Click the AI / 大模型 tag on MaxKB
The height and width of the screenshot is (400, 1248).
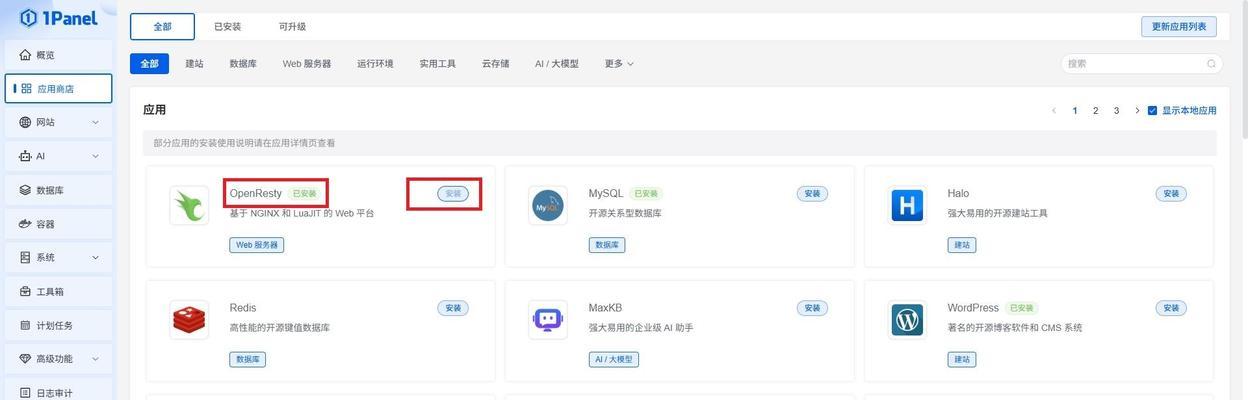pyautogui.click(x=613, y=359)
